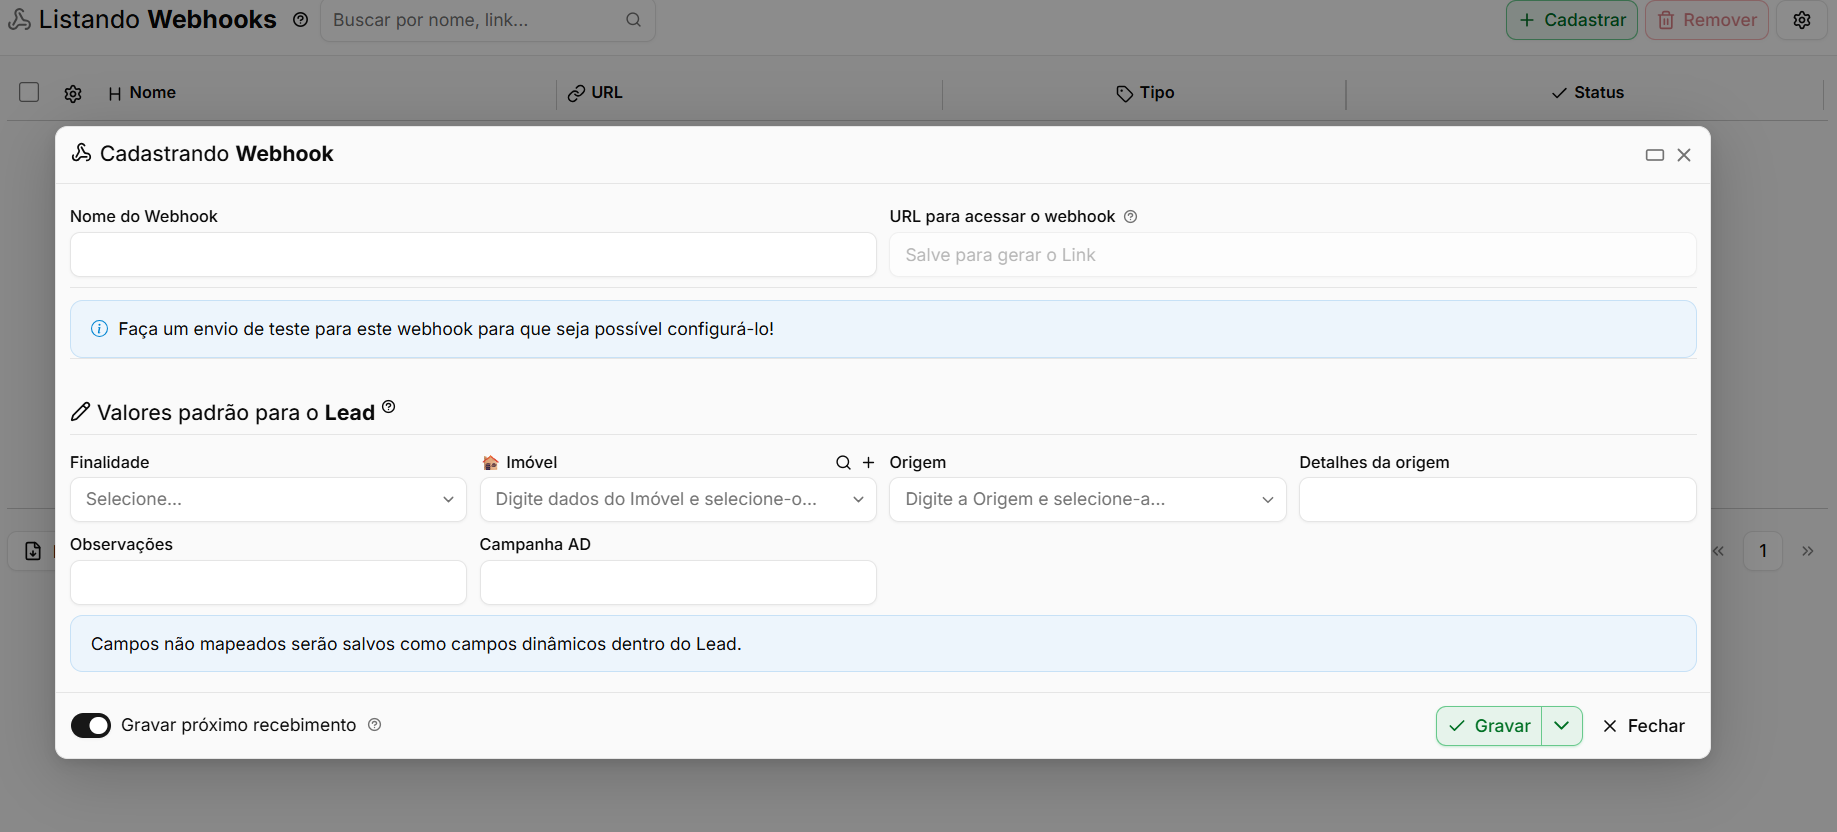1837x832 pixels.
Task: Click the help icon beside Gravar próximo recebimento
Action: pos(374,725)
